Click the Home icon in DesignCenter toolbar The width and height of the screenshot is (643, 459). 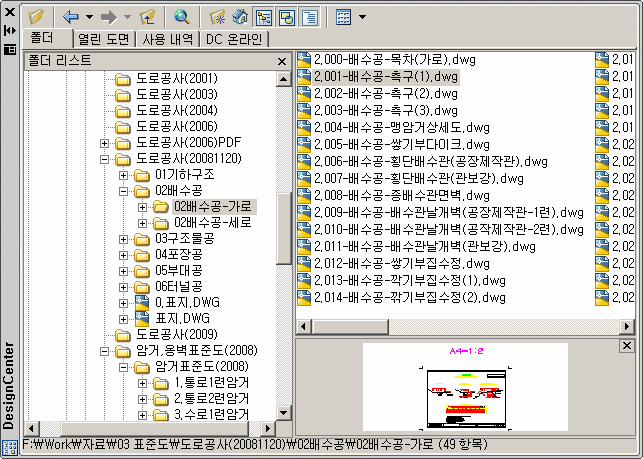[240, 17]
